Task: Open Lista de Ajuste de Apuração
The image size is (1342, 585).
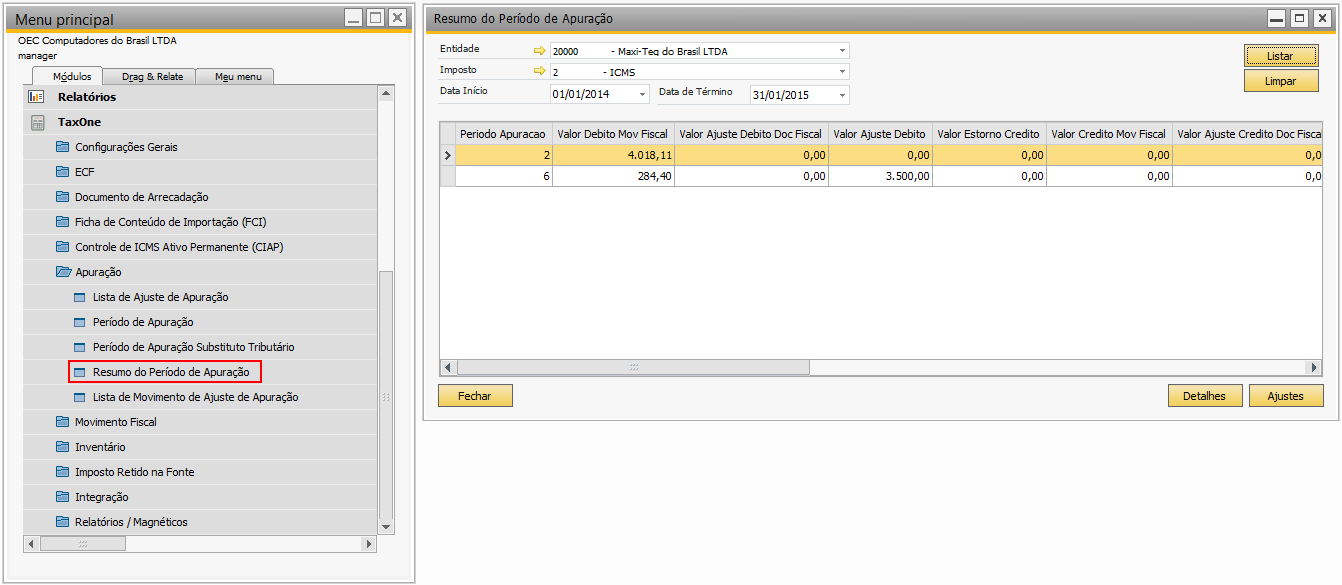Action: pos(160,297)
